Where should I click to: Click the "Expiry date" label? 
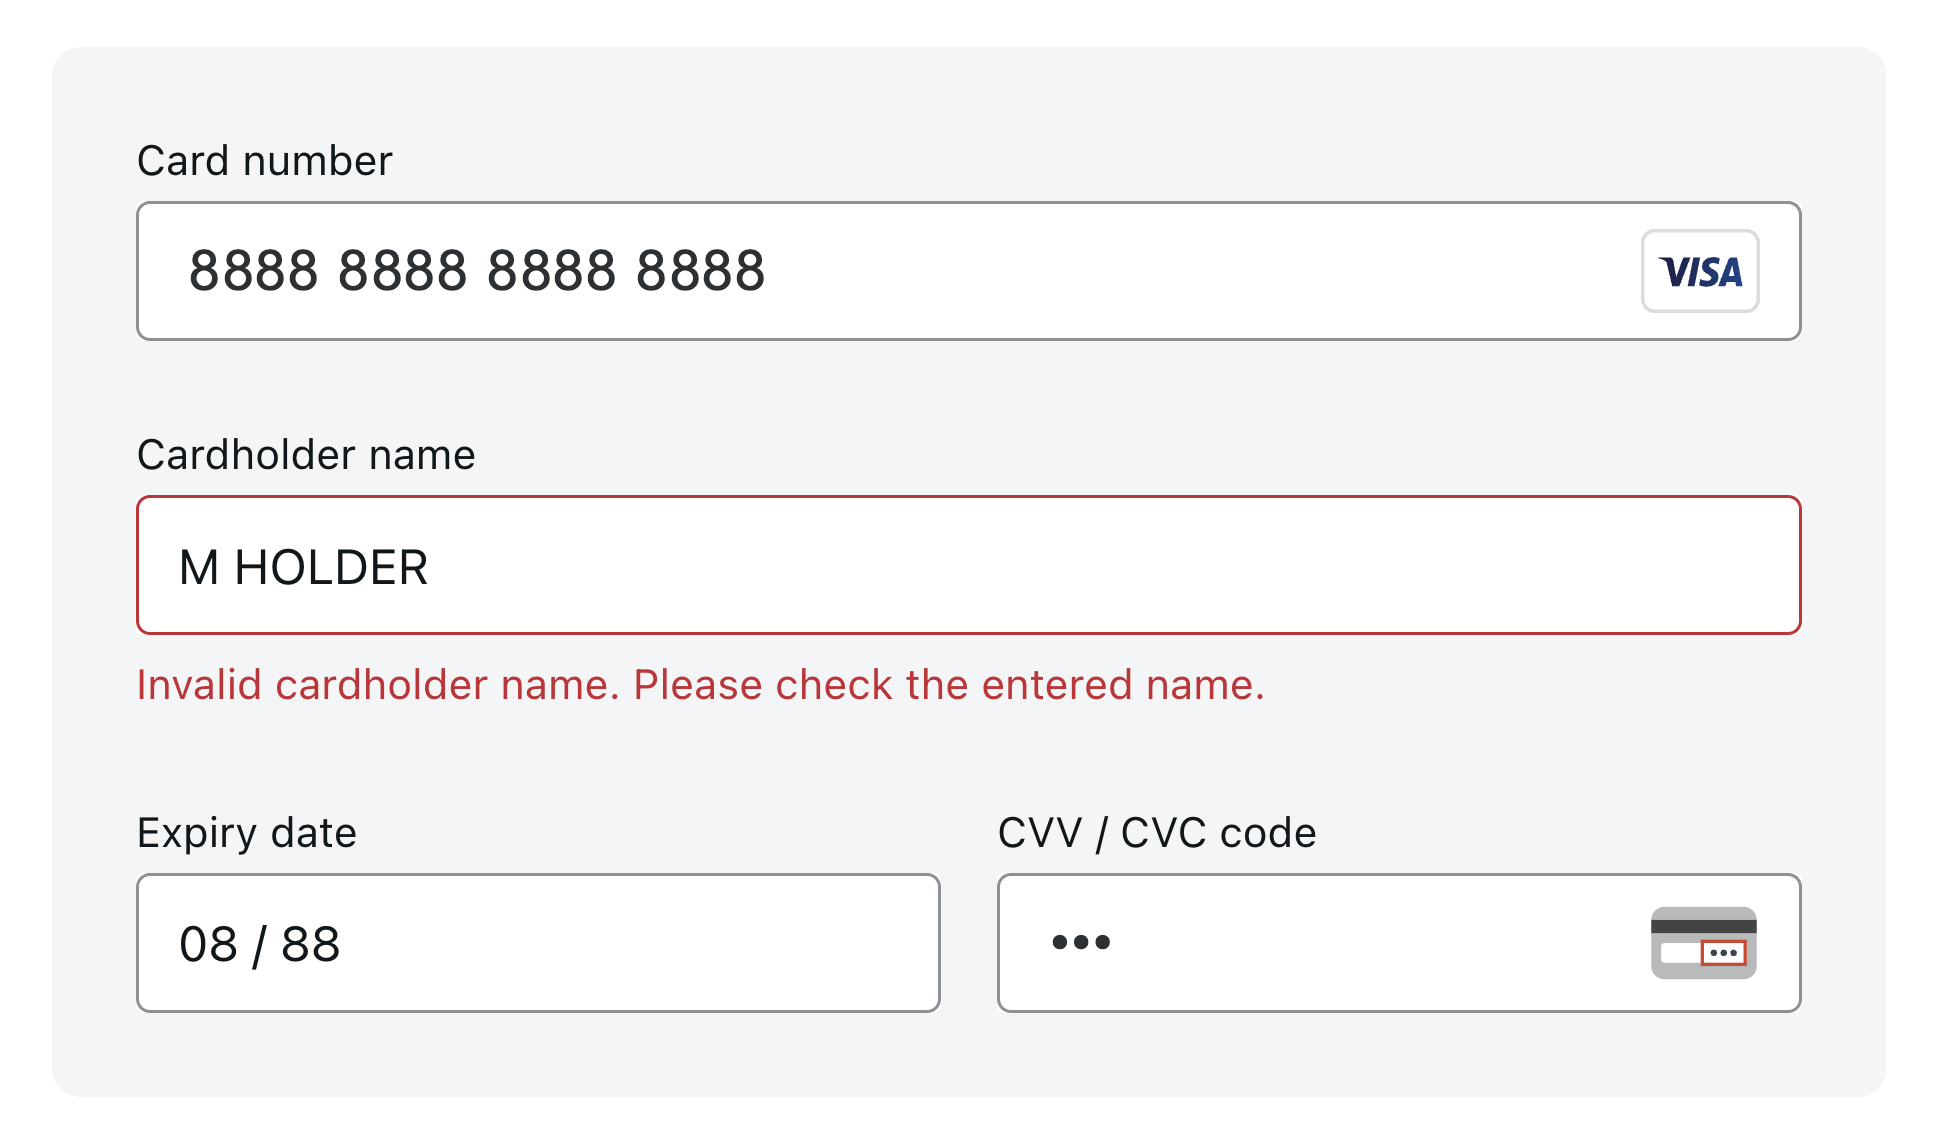coord(246,833)
